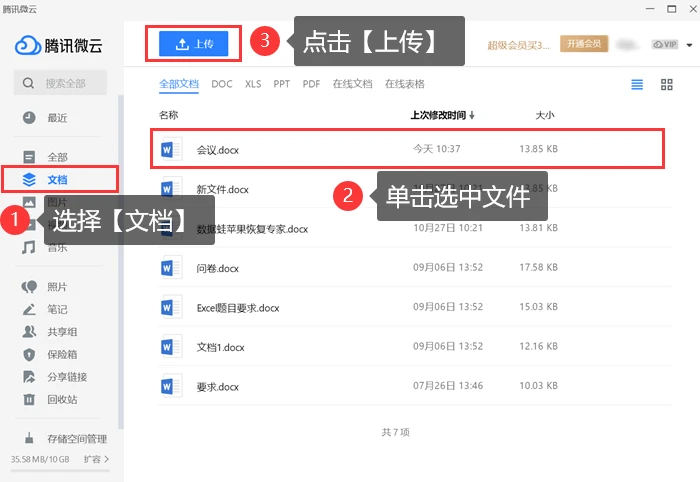
Task: Switch to the 在线文档 tab
Action: (x=352, y=84)
